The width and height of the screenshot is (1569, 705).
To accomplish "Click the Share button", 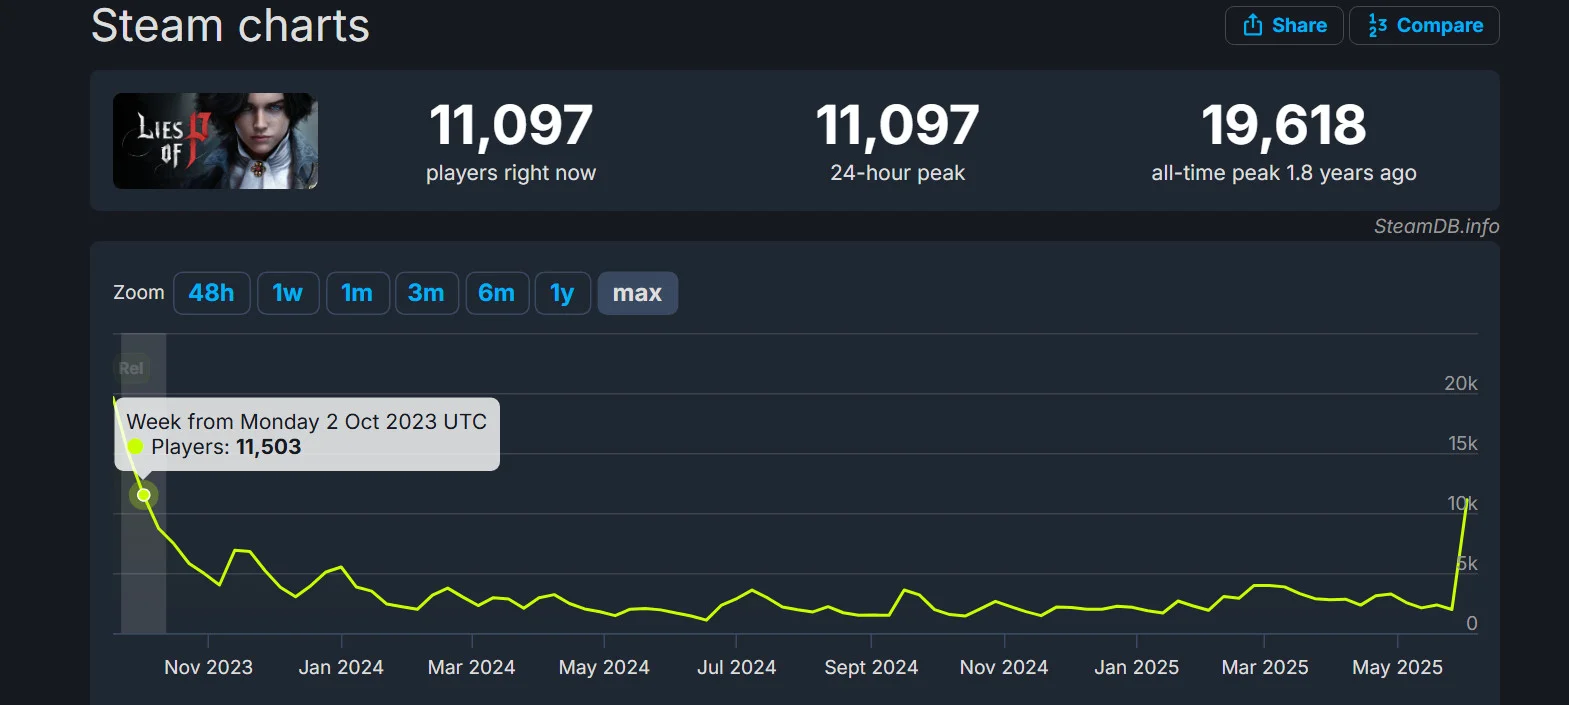I will pyautogui.click(x=1284, y=25).
